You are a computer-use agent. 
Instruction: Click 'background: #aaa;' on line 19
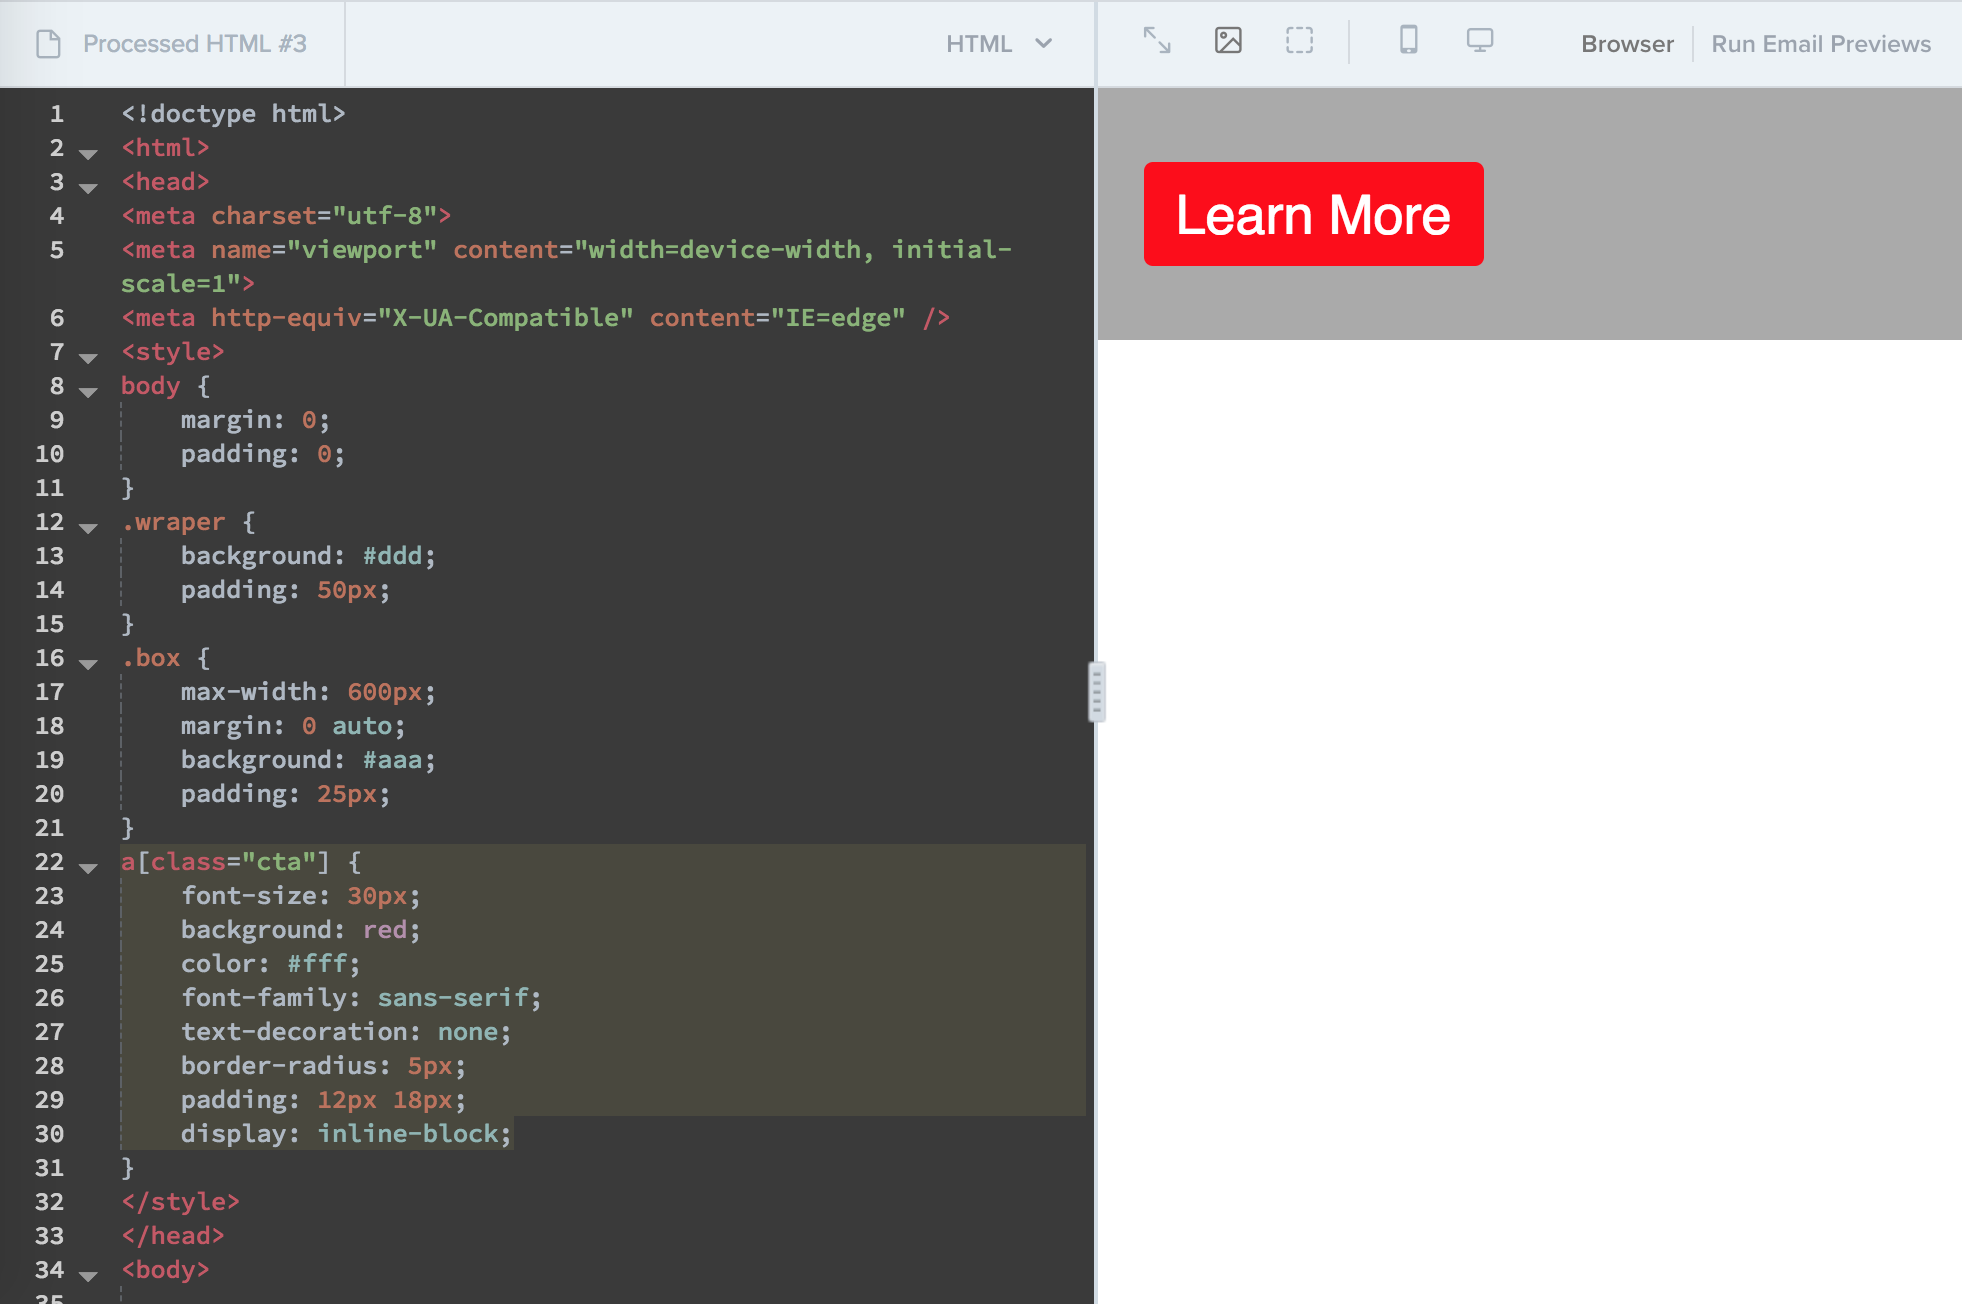(x=308, y=760)
